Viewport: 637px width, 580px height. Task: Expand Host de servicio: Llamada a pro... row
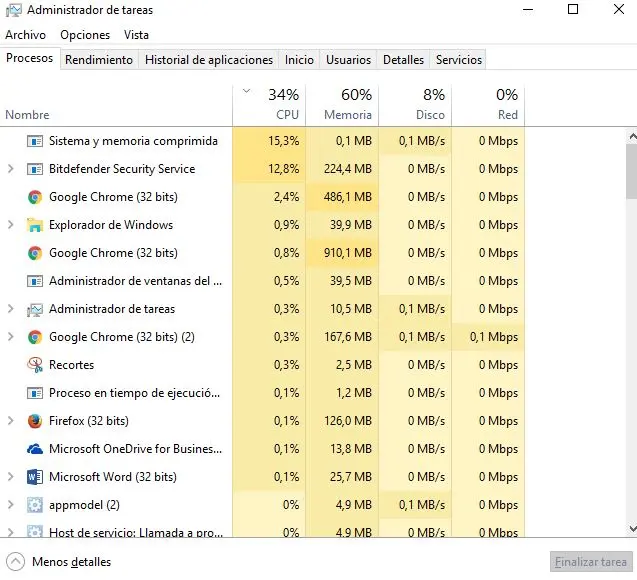[11, 532]
